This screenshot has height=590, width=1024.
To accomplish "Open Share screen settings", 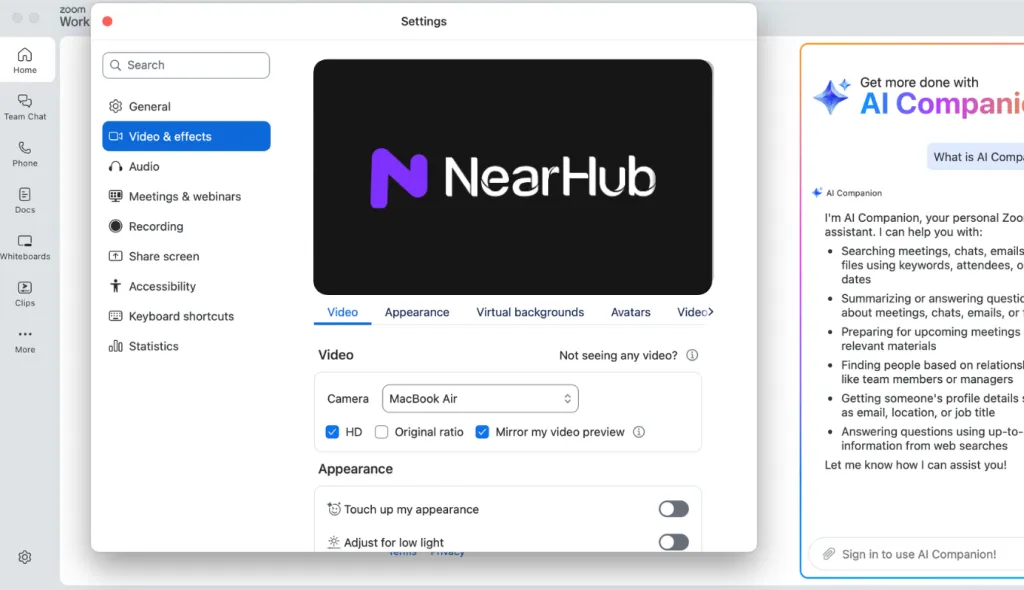I will pos(186,256).
